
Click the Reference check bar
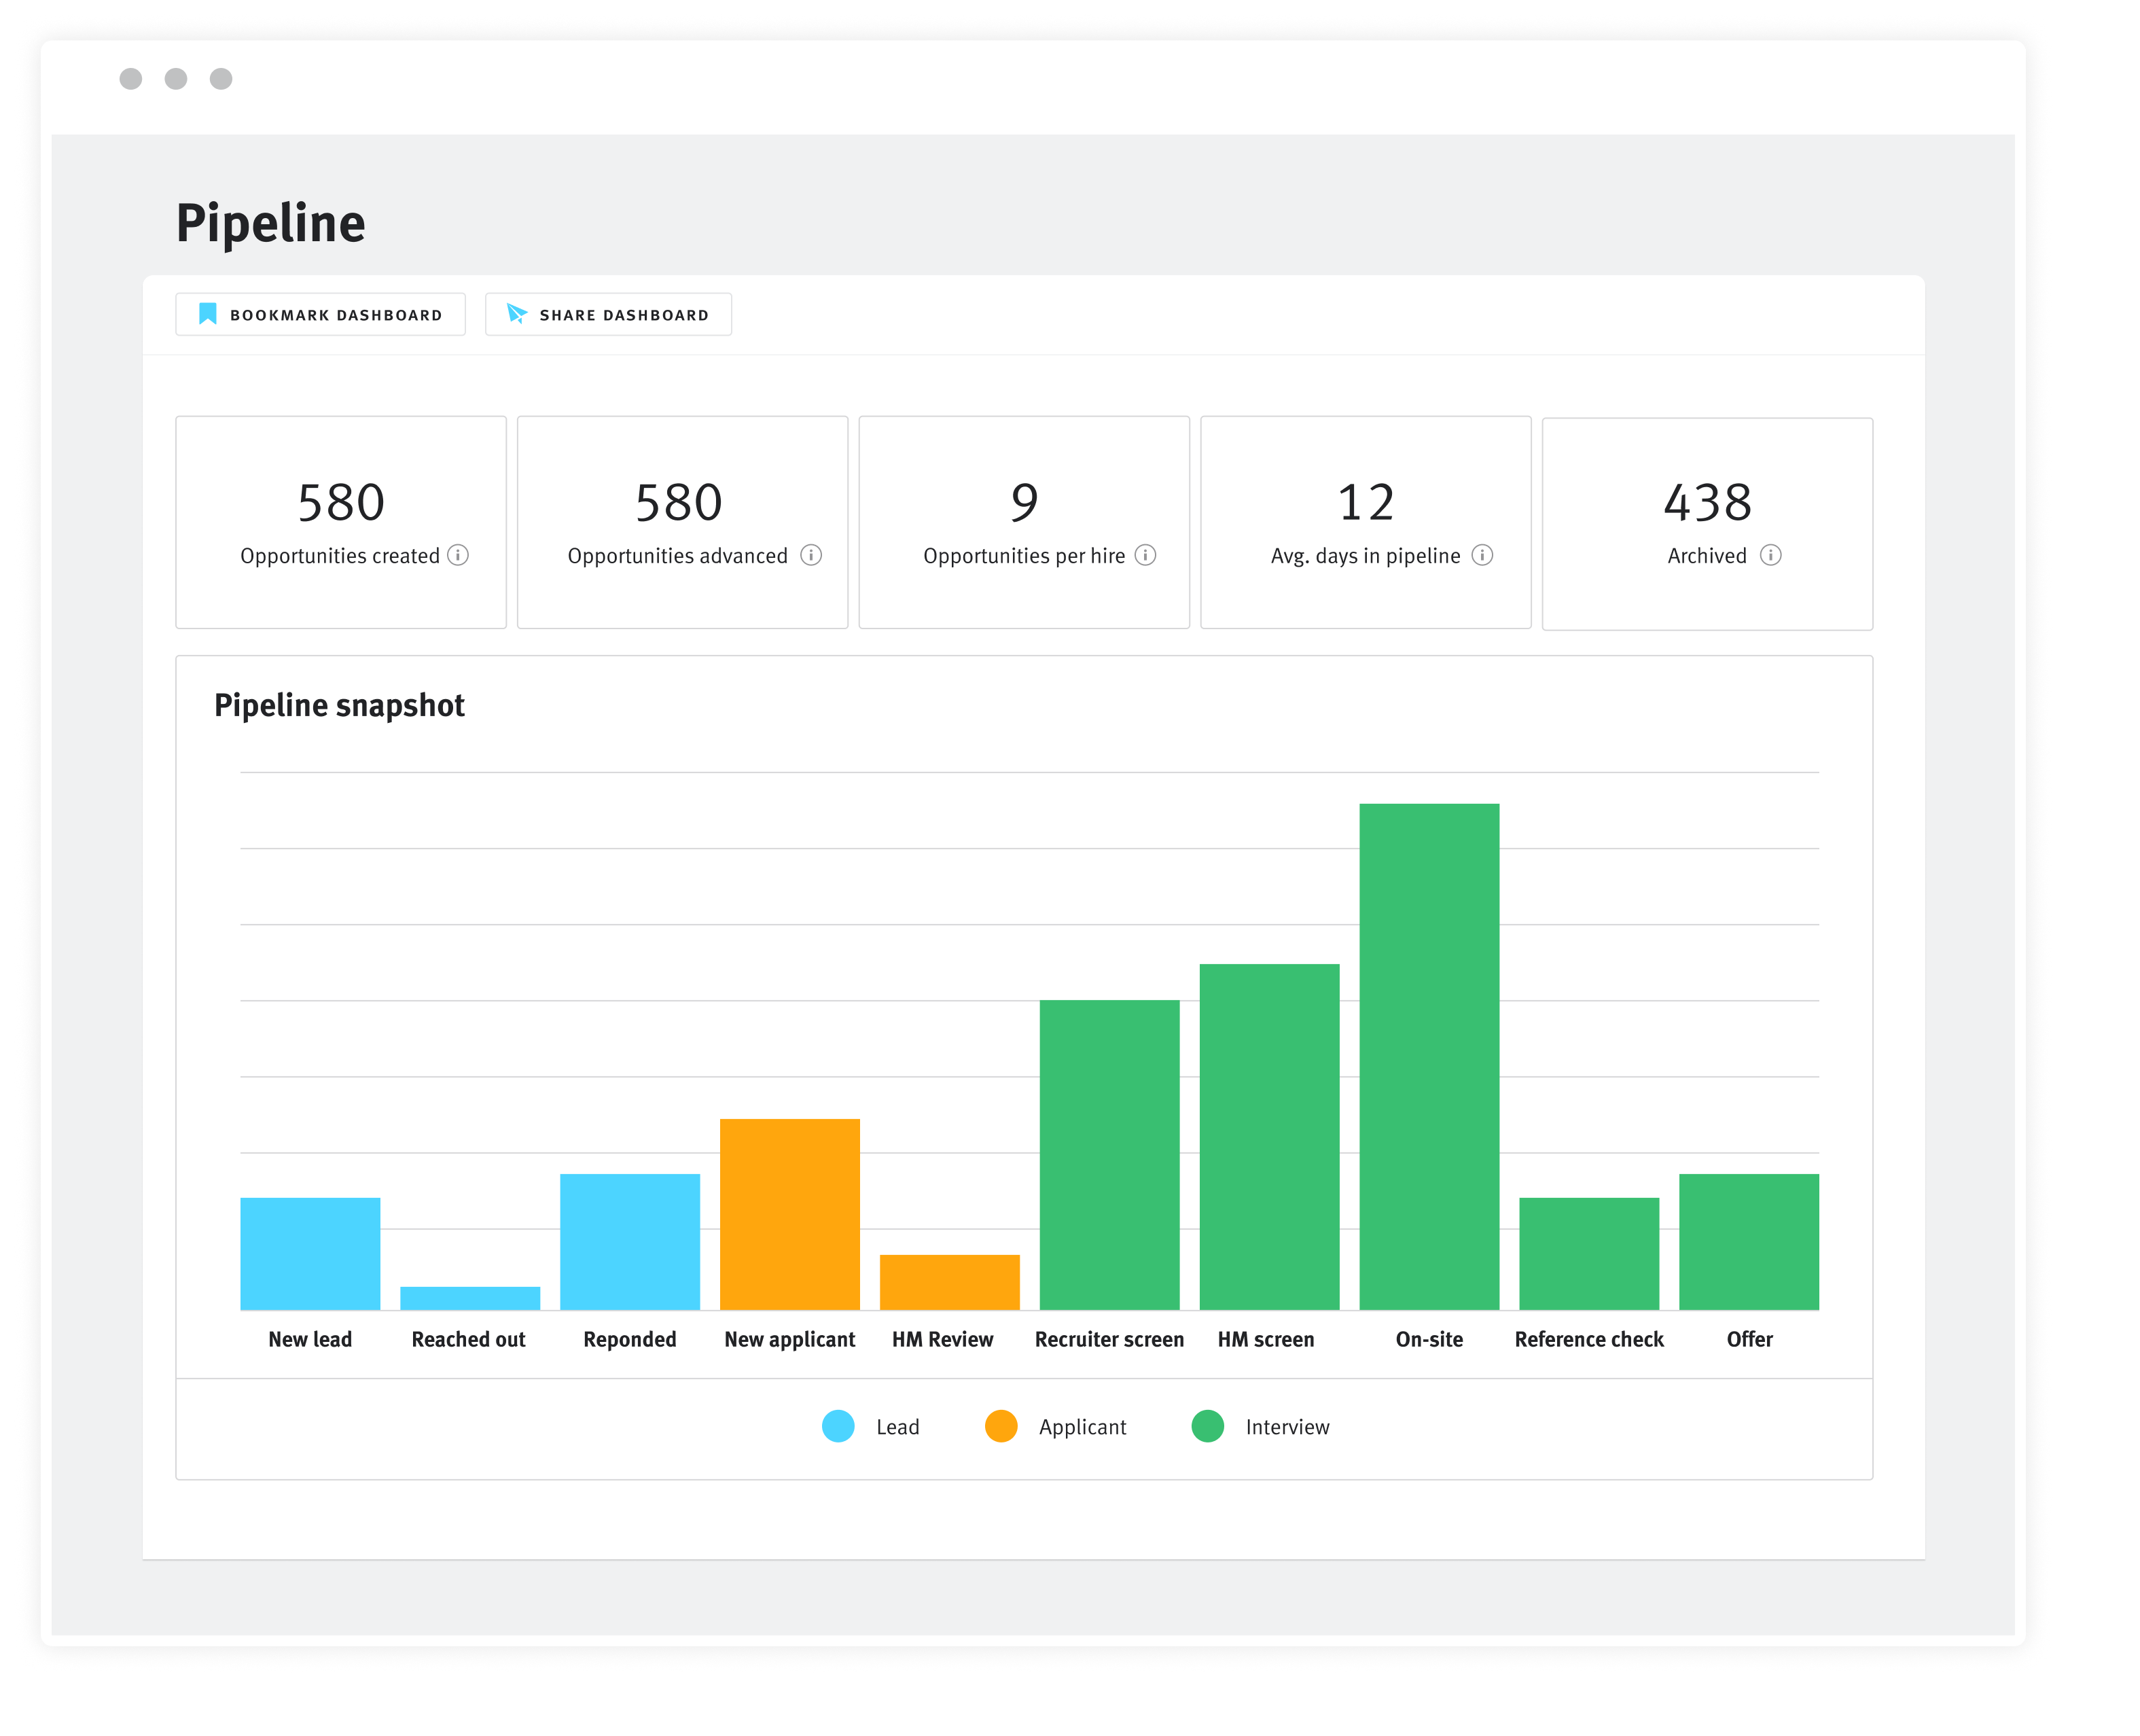pyautogui.click(x=1589, y=1253)
